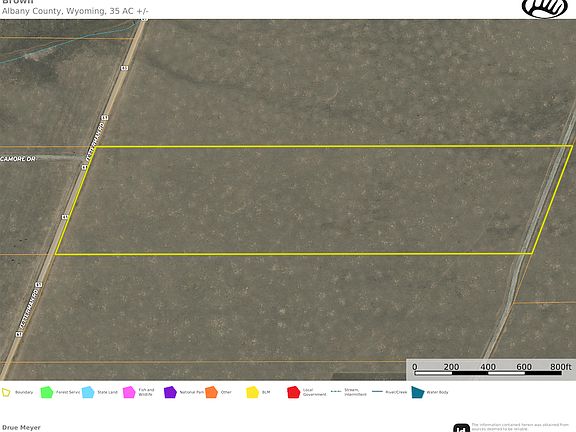
Task: Click the black 'id' logo badge
Action: (x=461, y=428)
